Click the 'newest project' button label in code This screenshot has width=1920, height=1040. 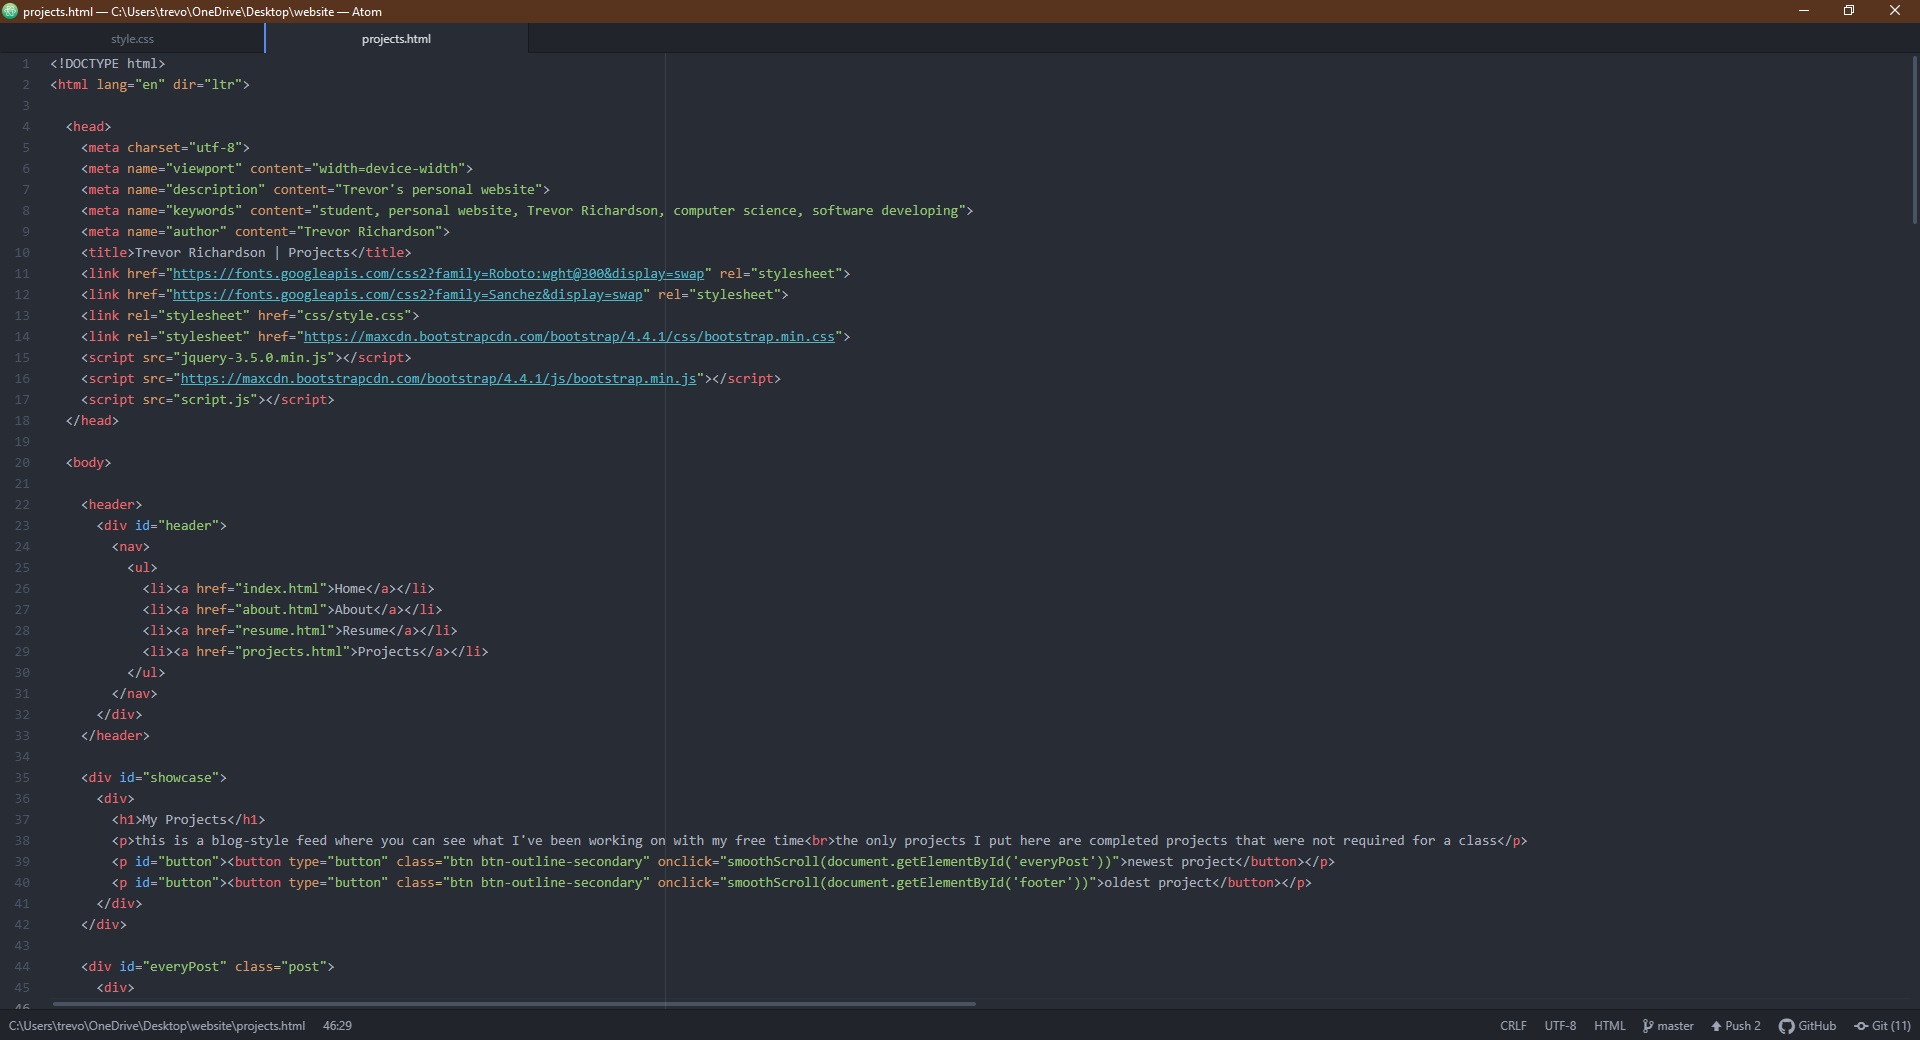1181,862
